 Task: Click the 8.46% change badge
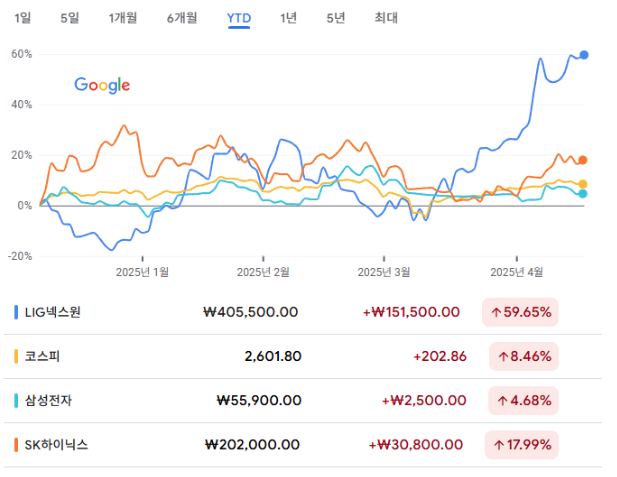click(524, 357)
